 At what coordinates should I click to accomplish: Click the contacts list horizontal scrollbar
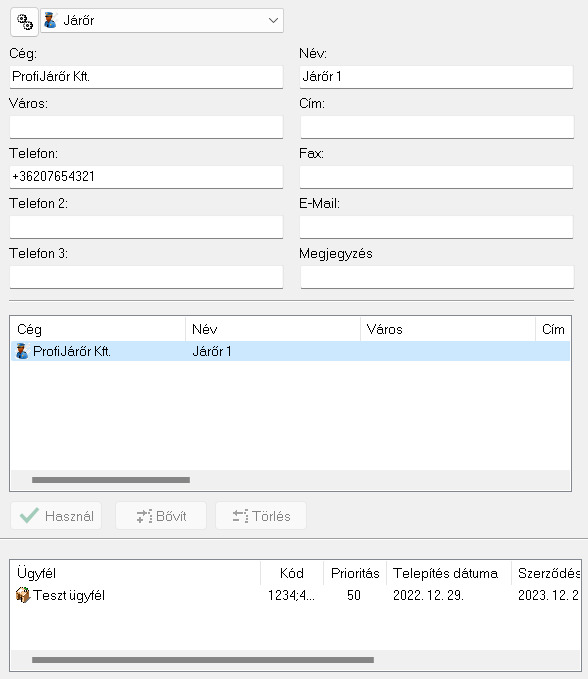click(x=111, y=480)
